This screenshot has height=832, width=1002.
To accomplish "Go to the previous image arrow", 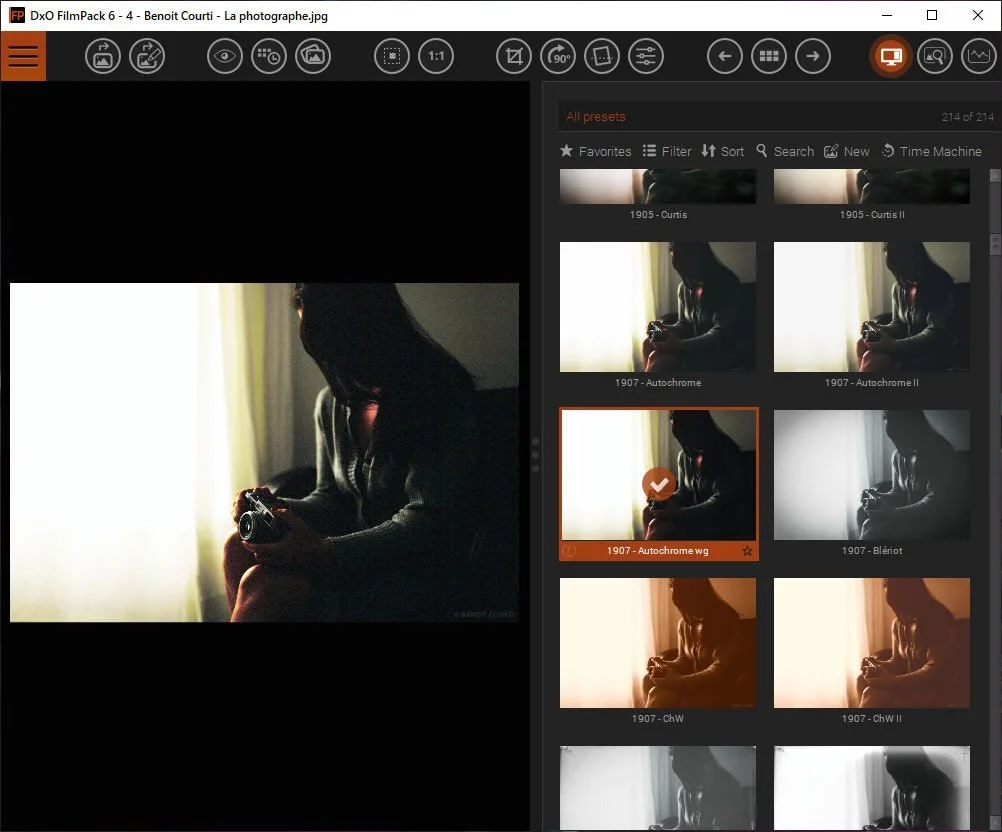I will (725, 56).
